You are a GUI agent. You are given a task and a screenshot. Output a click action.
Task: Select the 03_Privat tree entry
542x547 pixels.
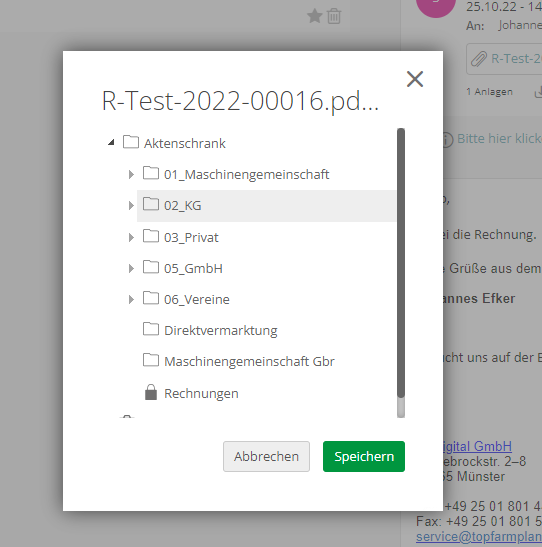click(191, 237)
